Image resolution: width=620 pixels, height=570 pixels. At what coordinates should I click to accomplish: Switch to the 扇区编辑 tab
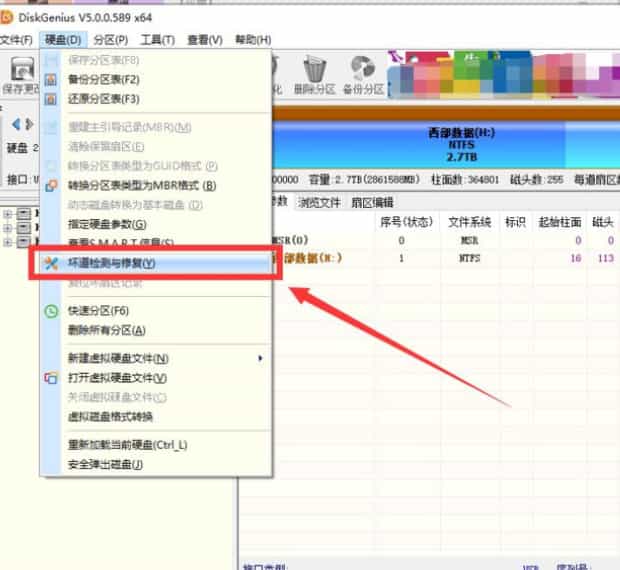[x=370, y=202]
